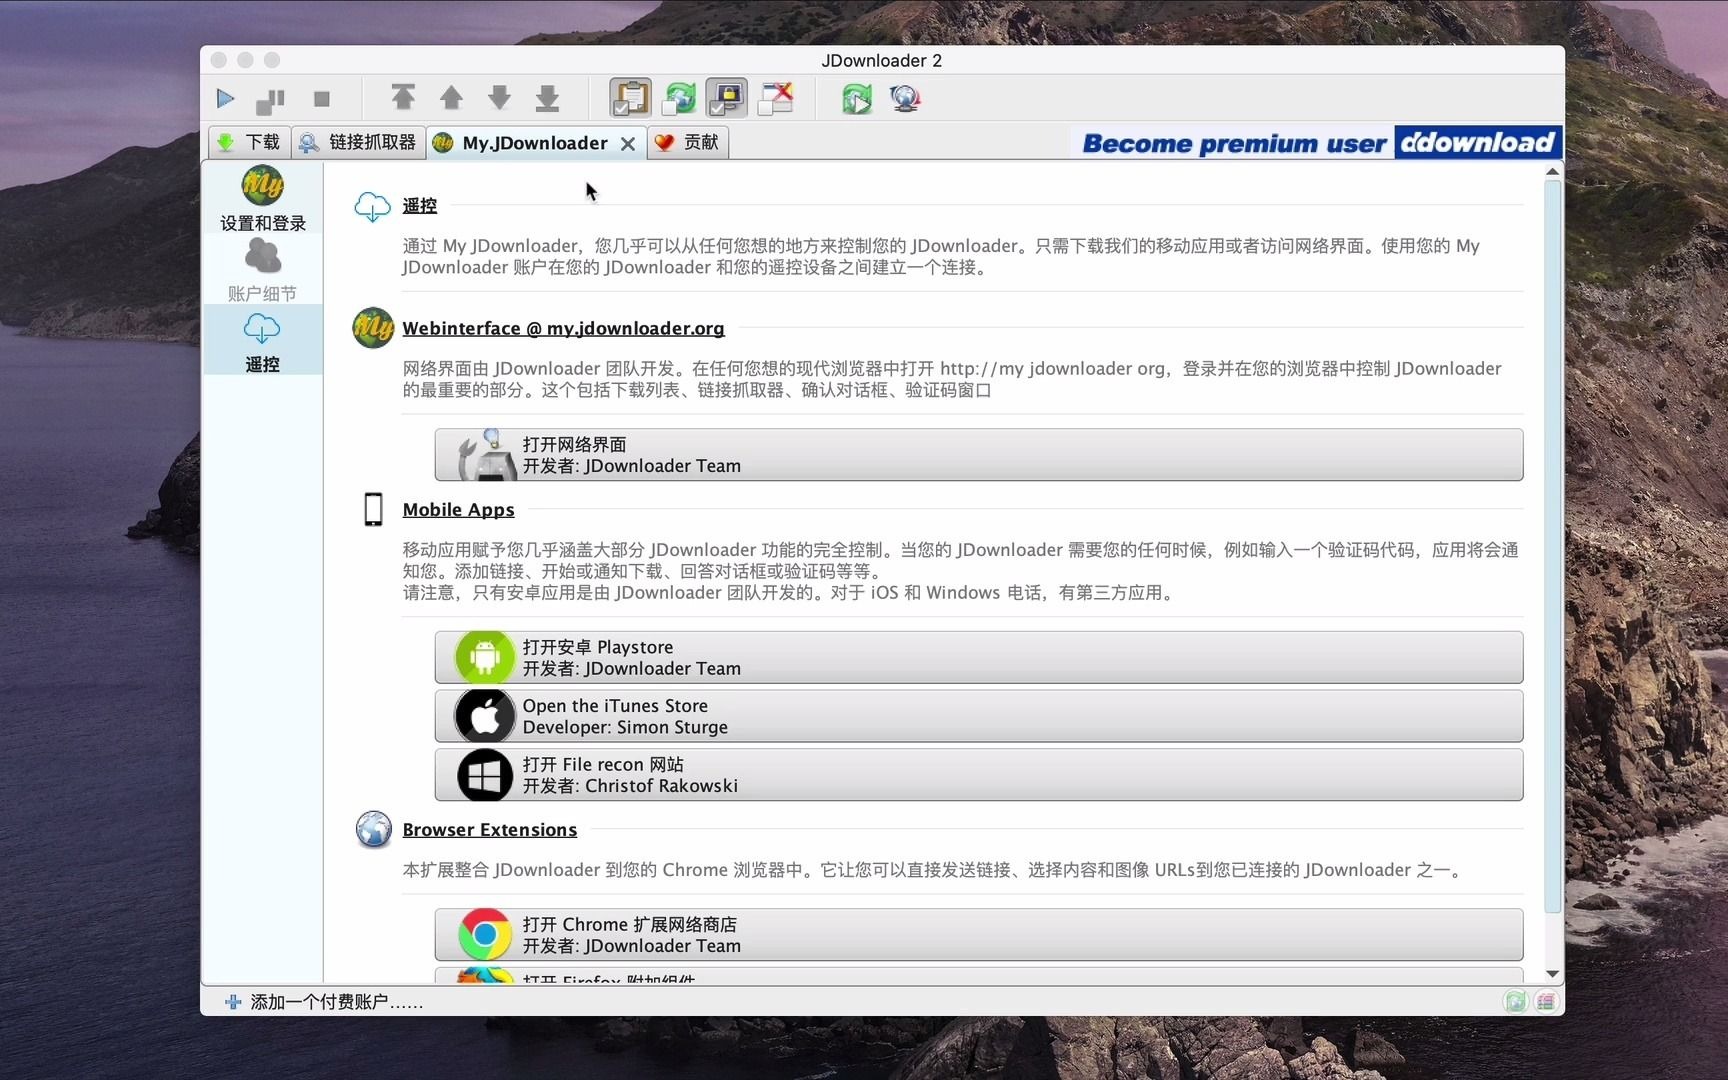This screenshot has height=1080, width=1728.
Task: Open the 贡献 tab
Action: pos(688,142)
